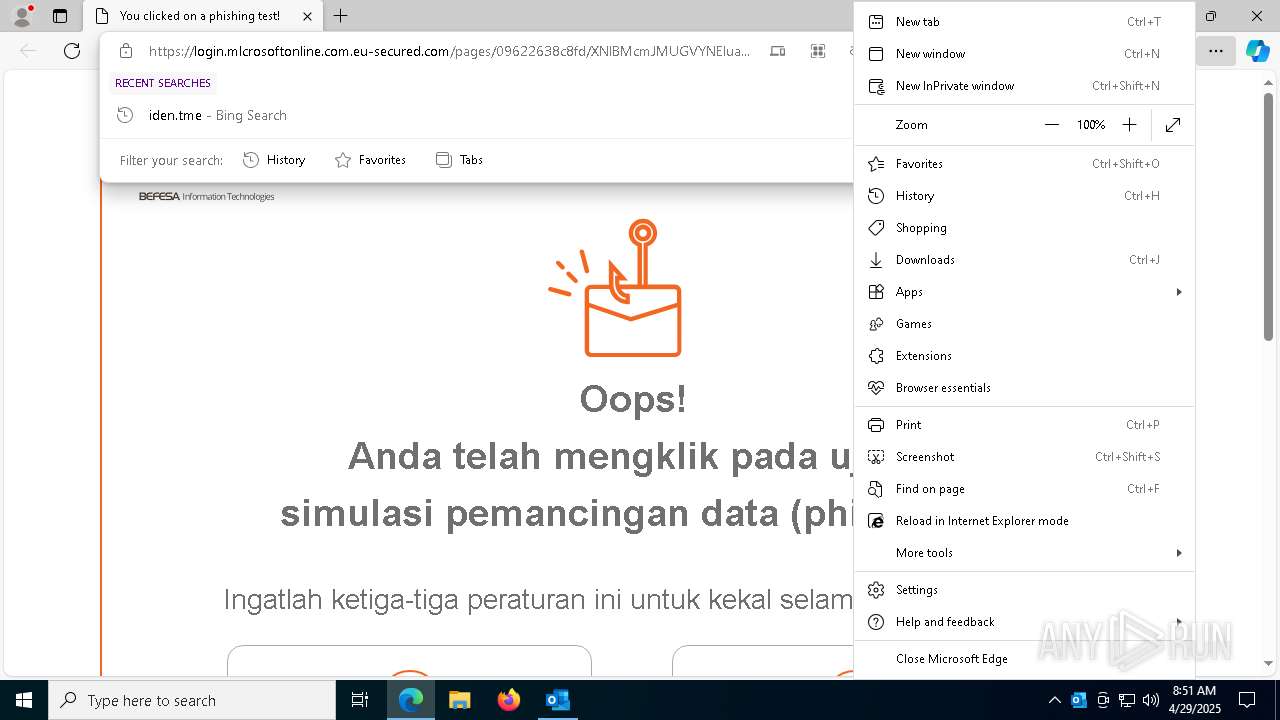Open File Explorer taskbar icon
Screen dimensions: 1280x720
pos(460,700)
